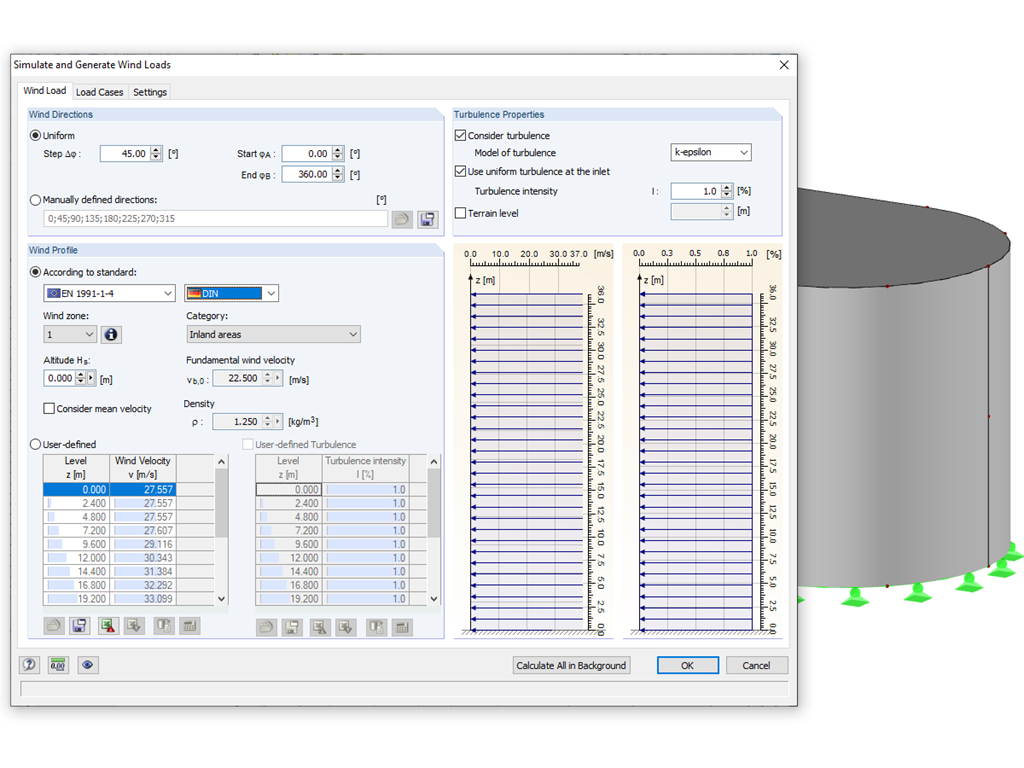Increase fundamental wind velocity with the stepper
Screen dimensions: 1024x768
265,374
